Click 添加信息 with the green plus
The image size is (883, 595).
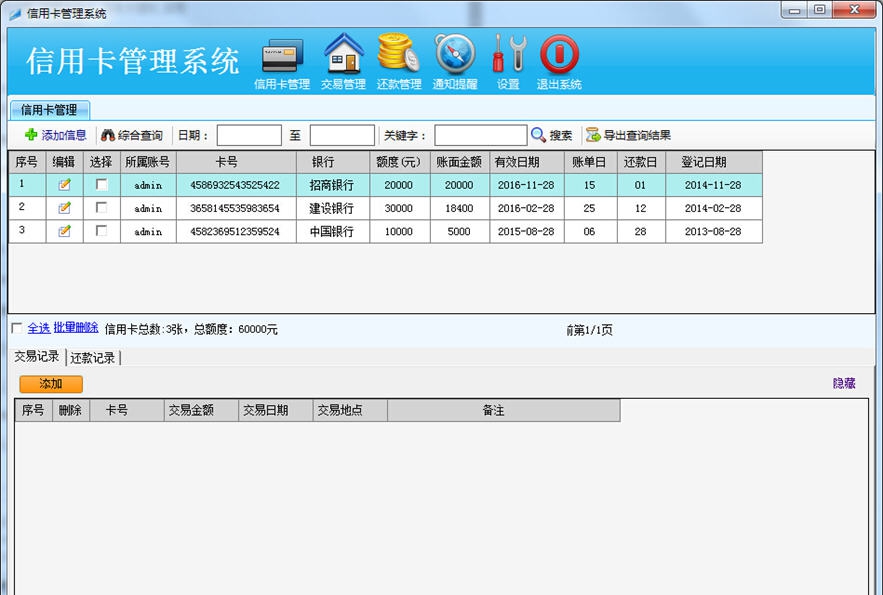tap(48, 134)
